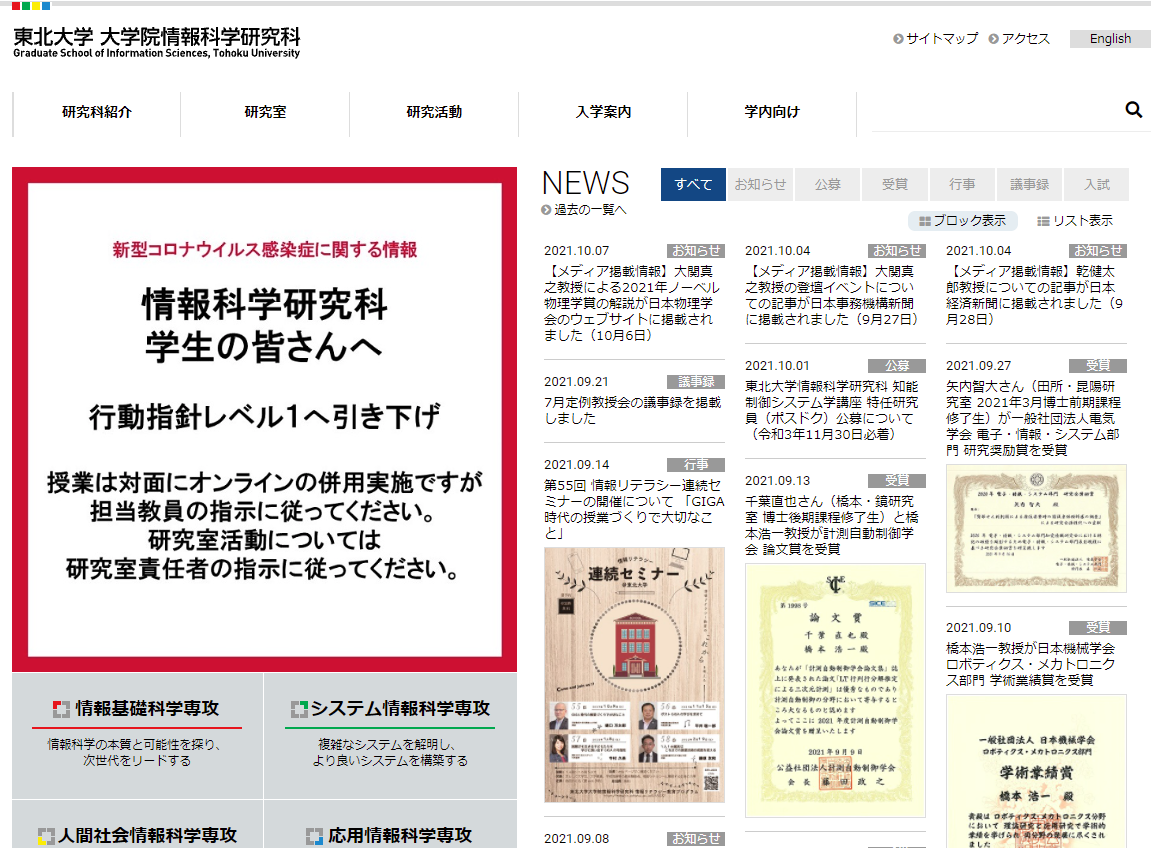This screenshot has width=1151, height=848.
Task: Click the list view icon
Action: [1042, 221]
